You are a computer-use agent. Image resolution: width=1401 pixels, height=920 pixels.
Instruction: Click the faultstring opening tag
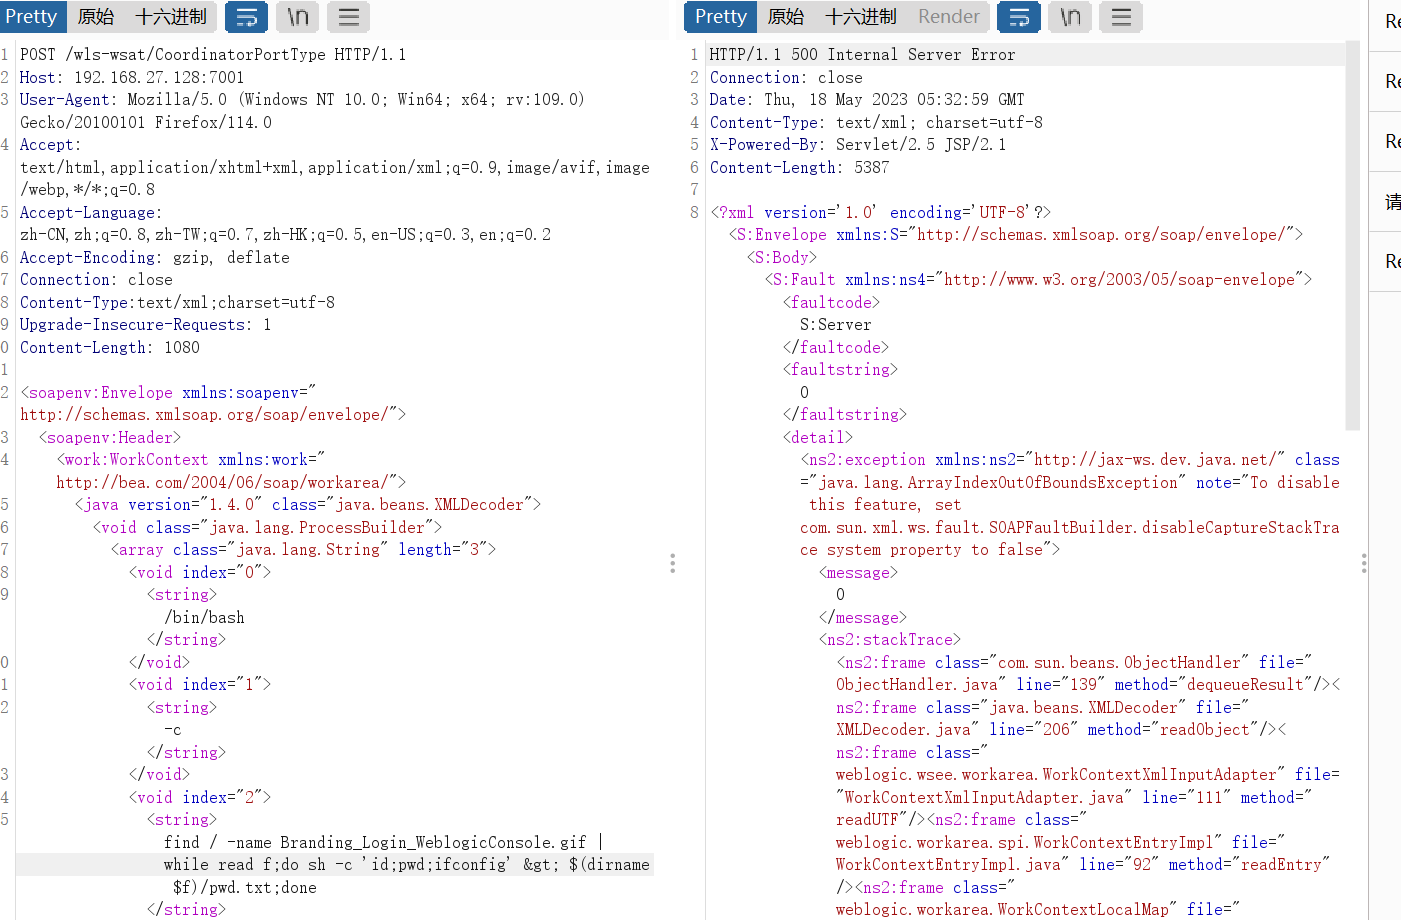pyautogui.click(x=840, y=370)
